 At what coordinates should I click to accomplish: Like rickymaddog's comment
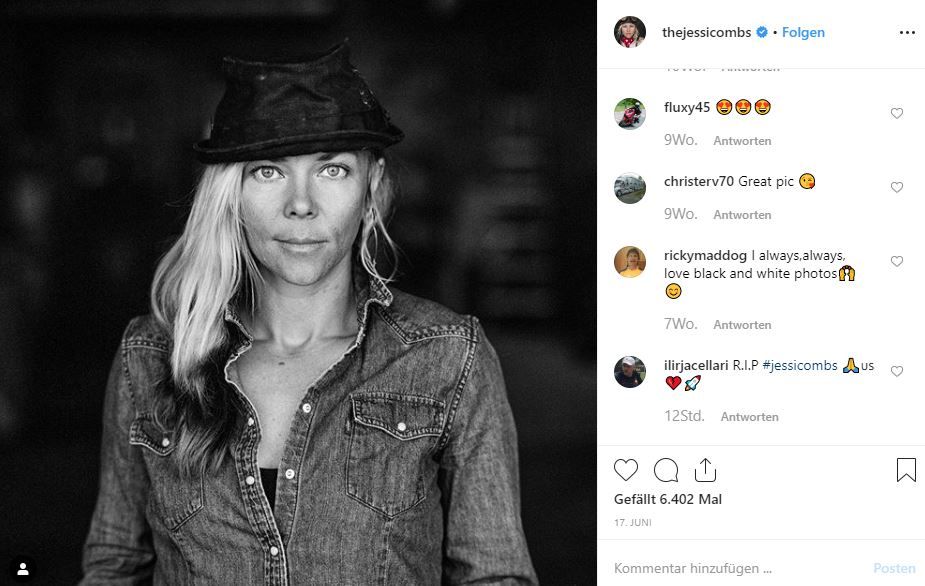pyautogui.click(x=897, y=261)
